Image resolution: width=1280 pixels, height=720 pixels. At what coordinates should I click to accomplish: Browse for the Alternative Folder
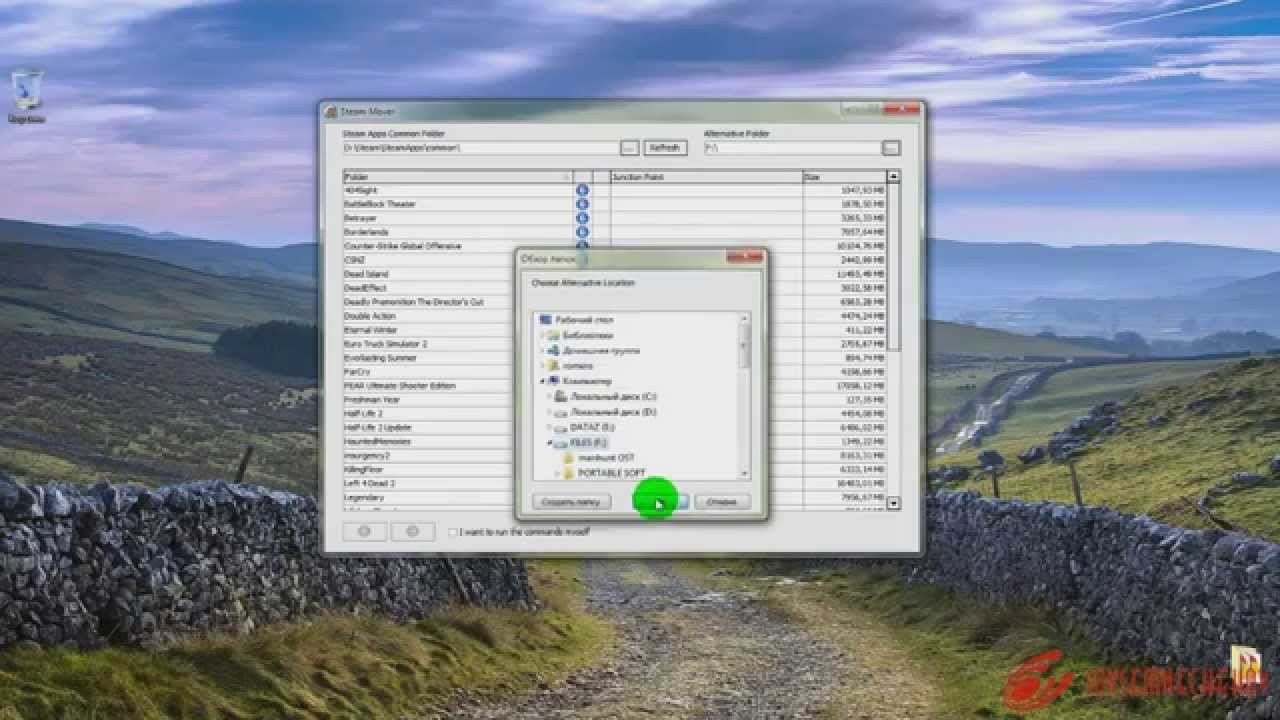coord(891,148)
